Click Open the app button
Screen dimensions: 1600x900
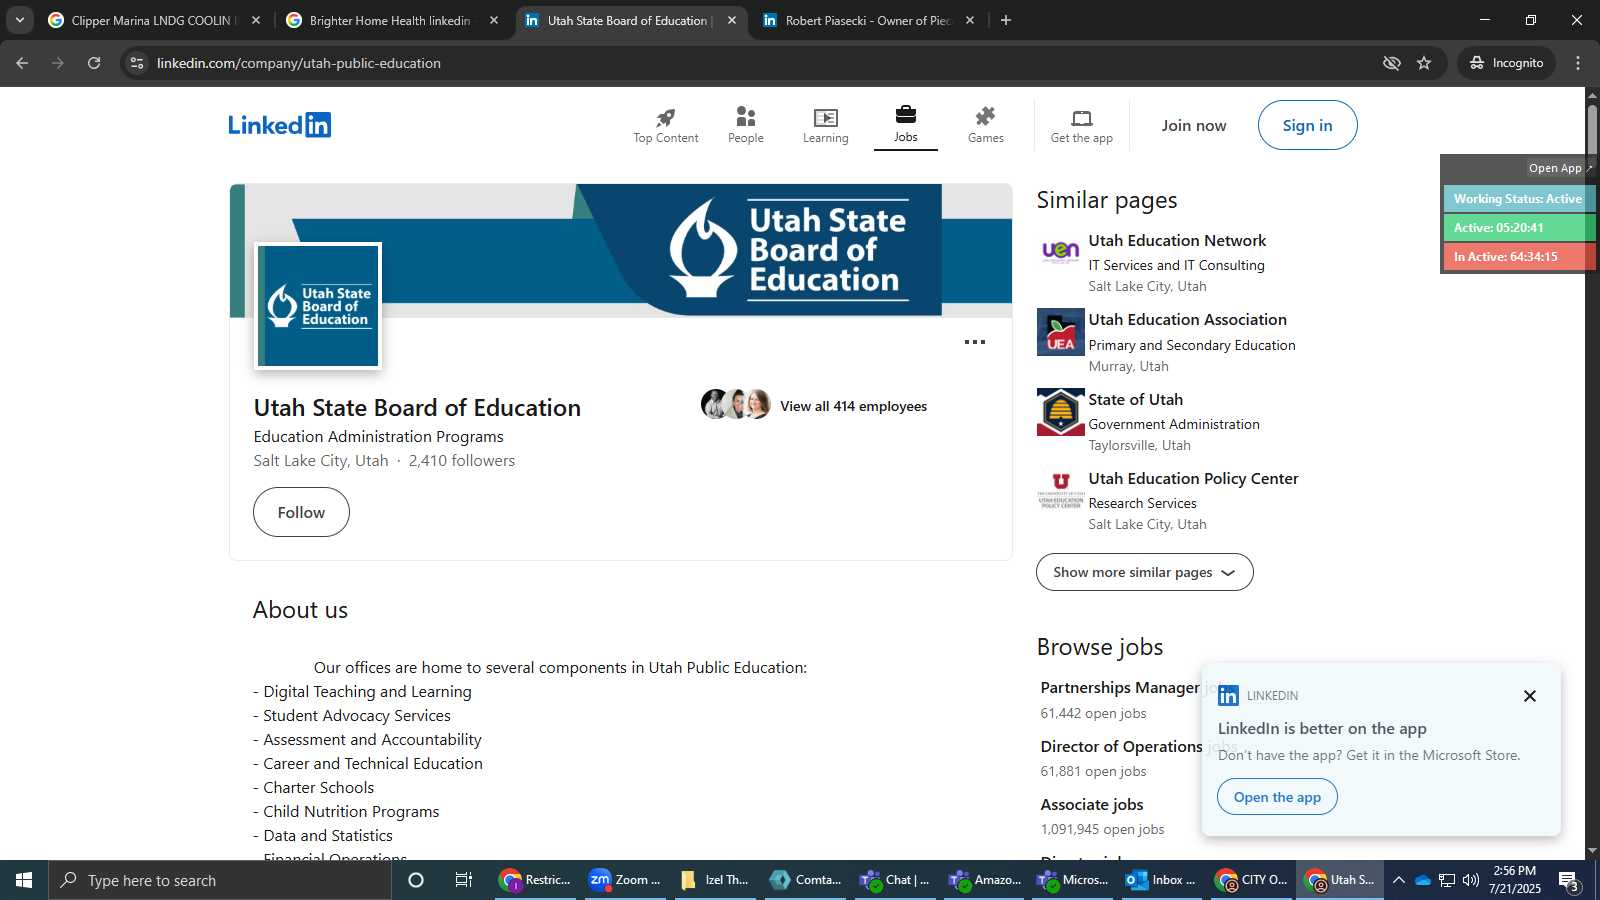[x=1277, y=797]
